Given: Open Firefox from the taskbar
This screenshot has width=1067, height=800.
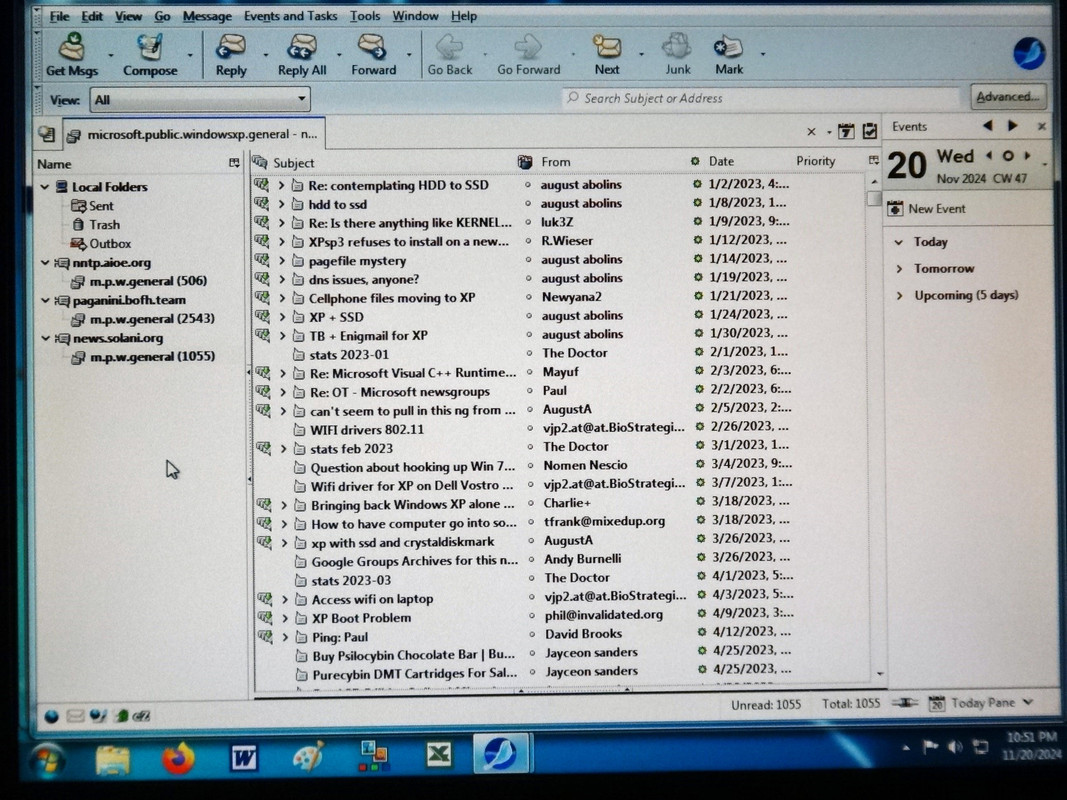Looking at the screenshot, I should (178, 758).
